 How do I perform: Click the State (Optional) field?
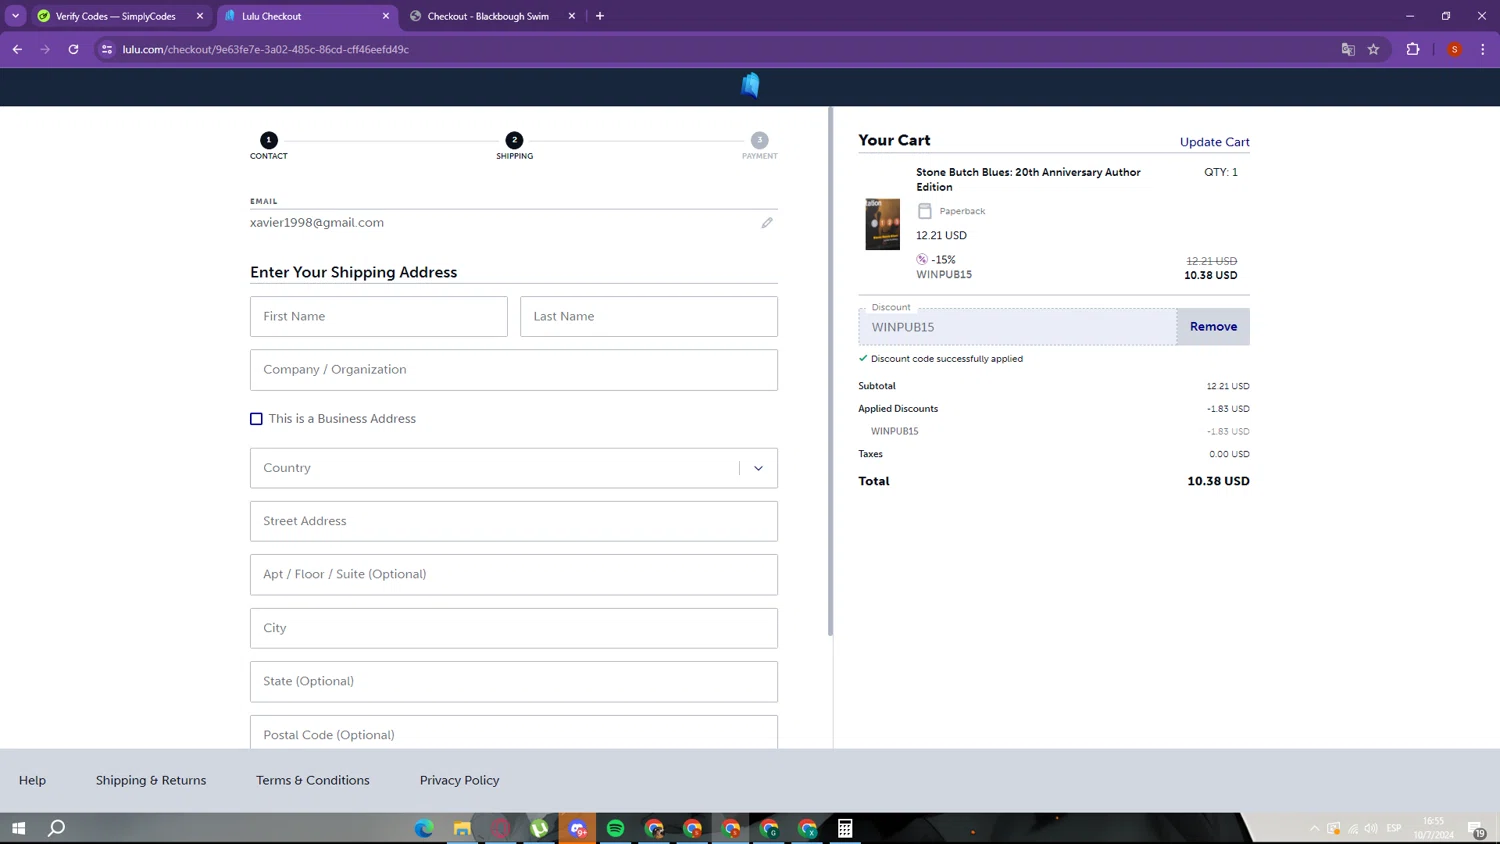514,681
